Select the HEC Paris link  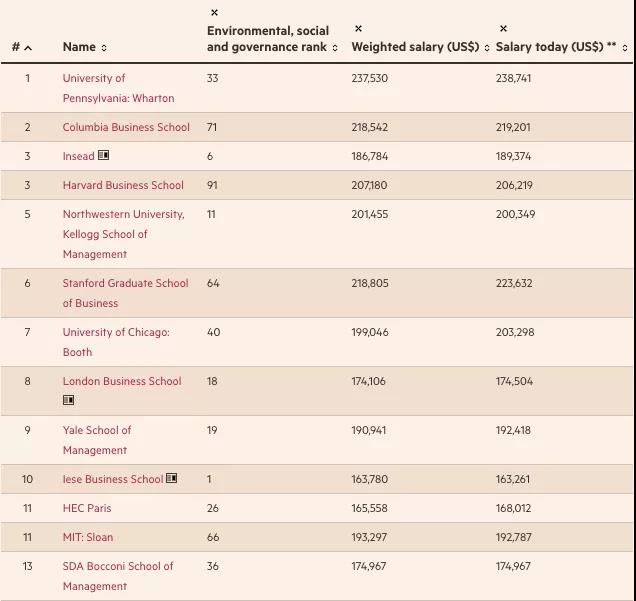[x=87, y=508]
